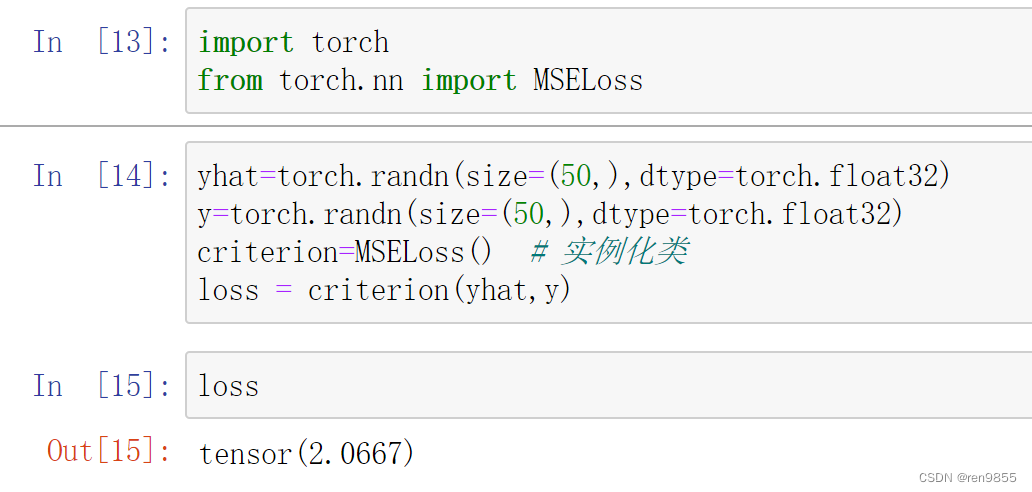Click 'from torch.nn import MSELoss' line
This screenshot has width=1032, height=492.
420,81
